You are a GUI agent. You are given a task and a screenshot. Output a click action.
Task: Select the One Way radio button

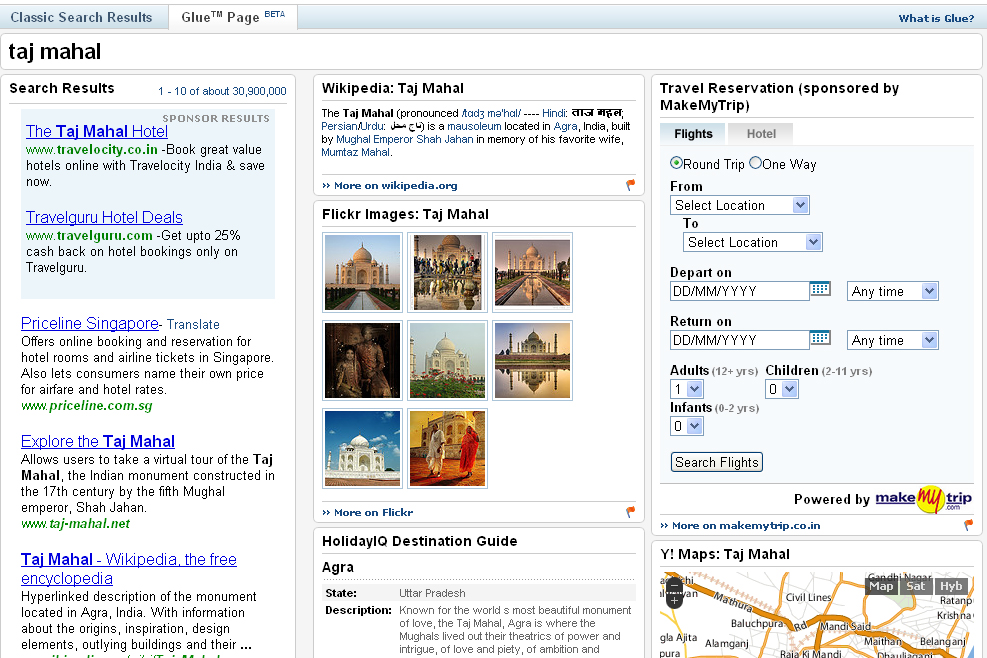coord(755,163)
